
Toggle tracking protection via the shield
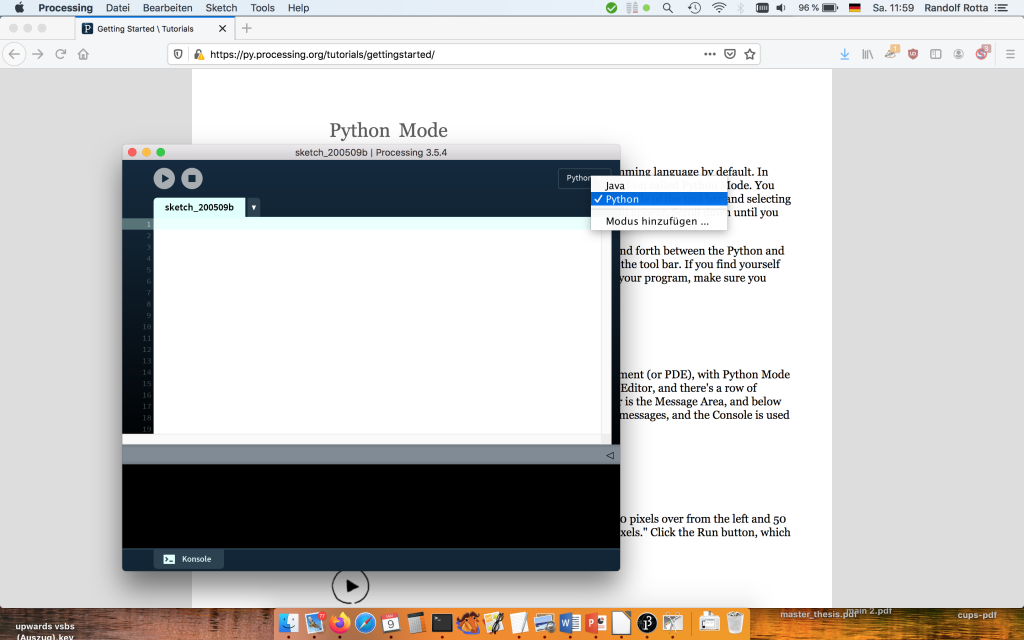[x=177, y=54]
